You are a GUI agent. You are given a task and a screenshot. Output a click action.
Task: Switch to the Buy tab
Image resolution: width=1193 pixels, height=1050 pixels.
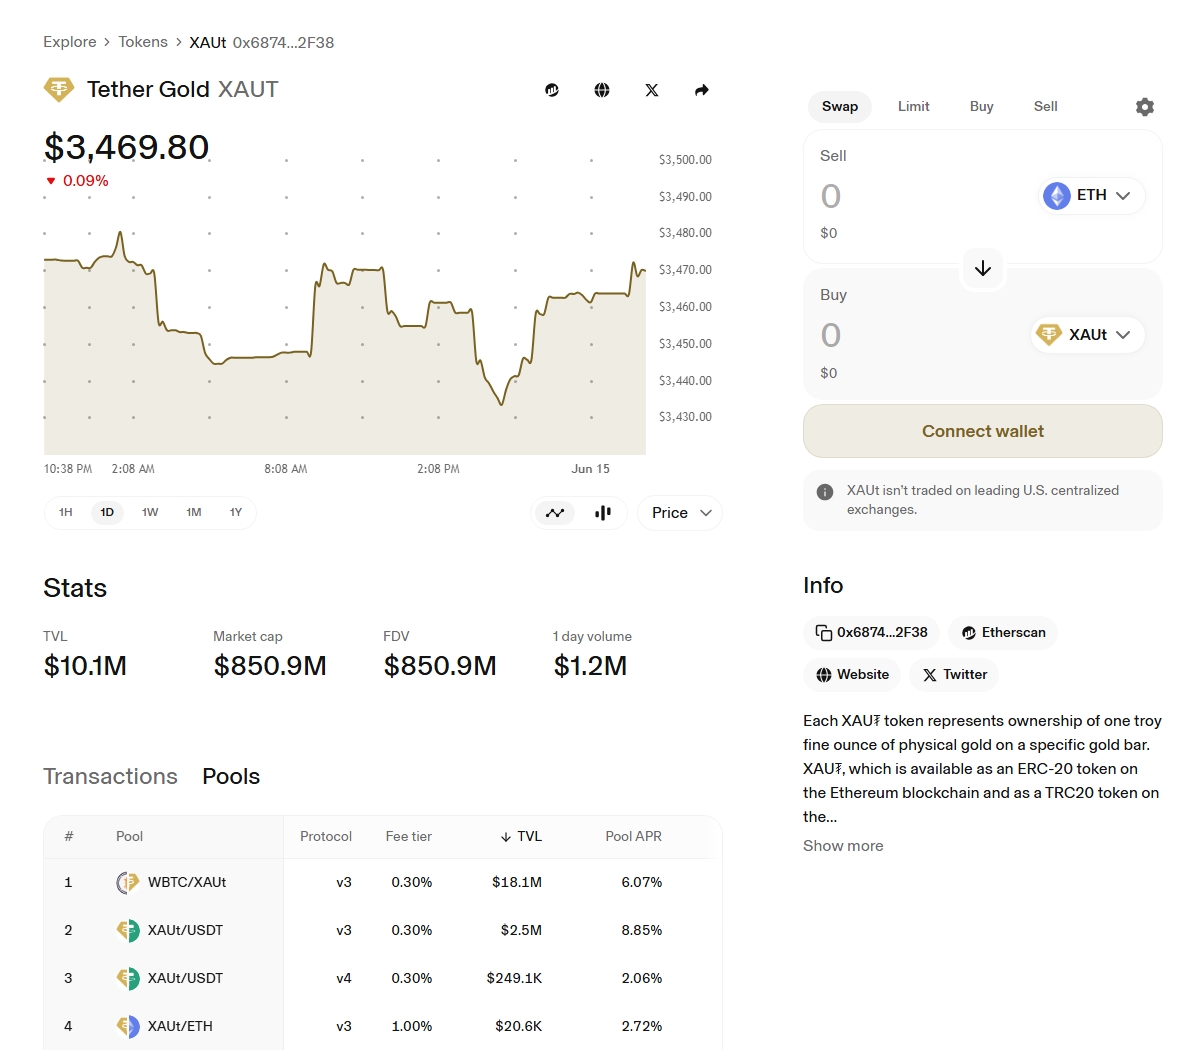click(981, 107)
